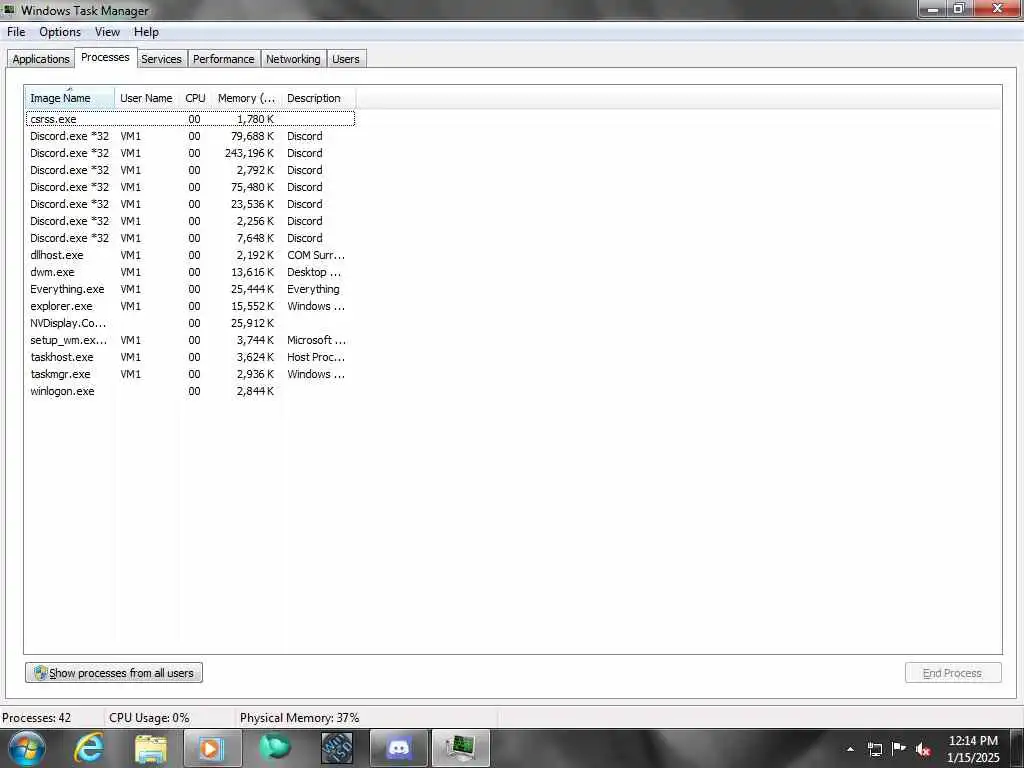Select the explorer.exe process
The width and height of the screenshot is (1024, 768).
(190, 306)
